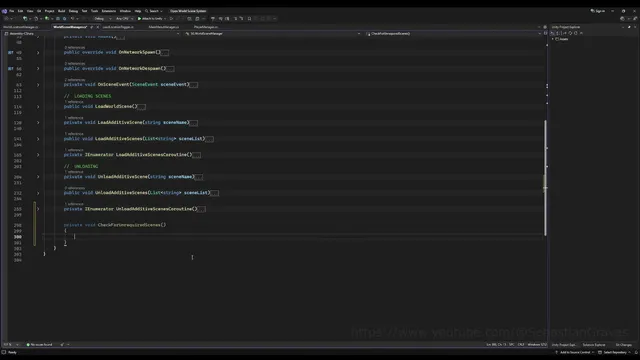The width and height of the screenshot is (640, 360).
Task: Open the Extensions menu
Action: 109,11
